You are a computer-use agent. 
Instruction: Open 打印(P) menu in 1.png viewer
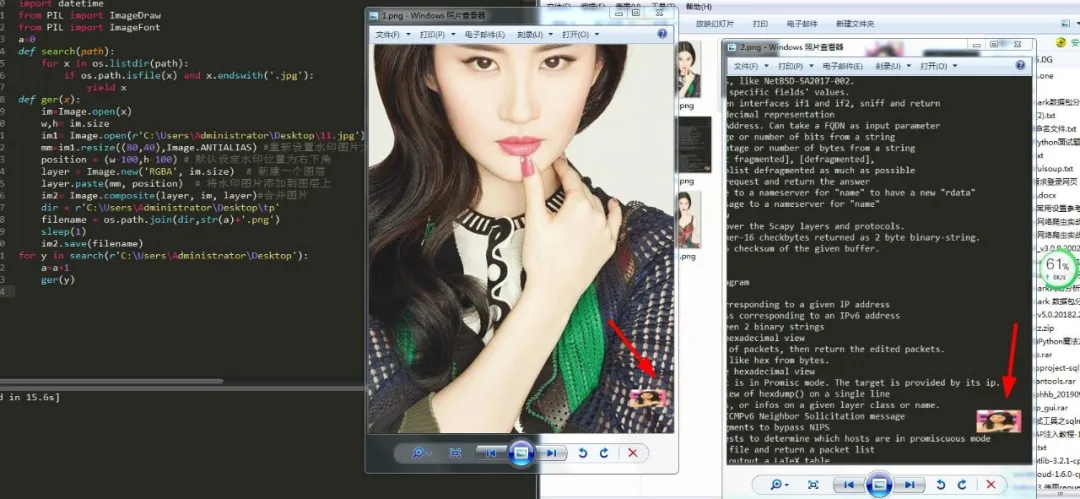[436, 34]
